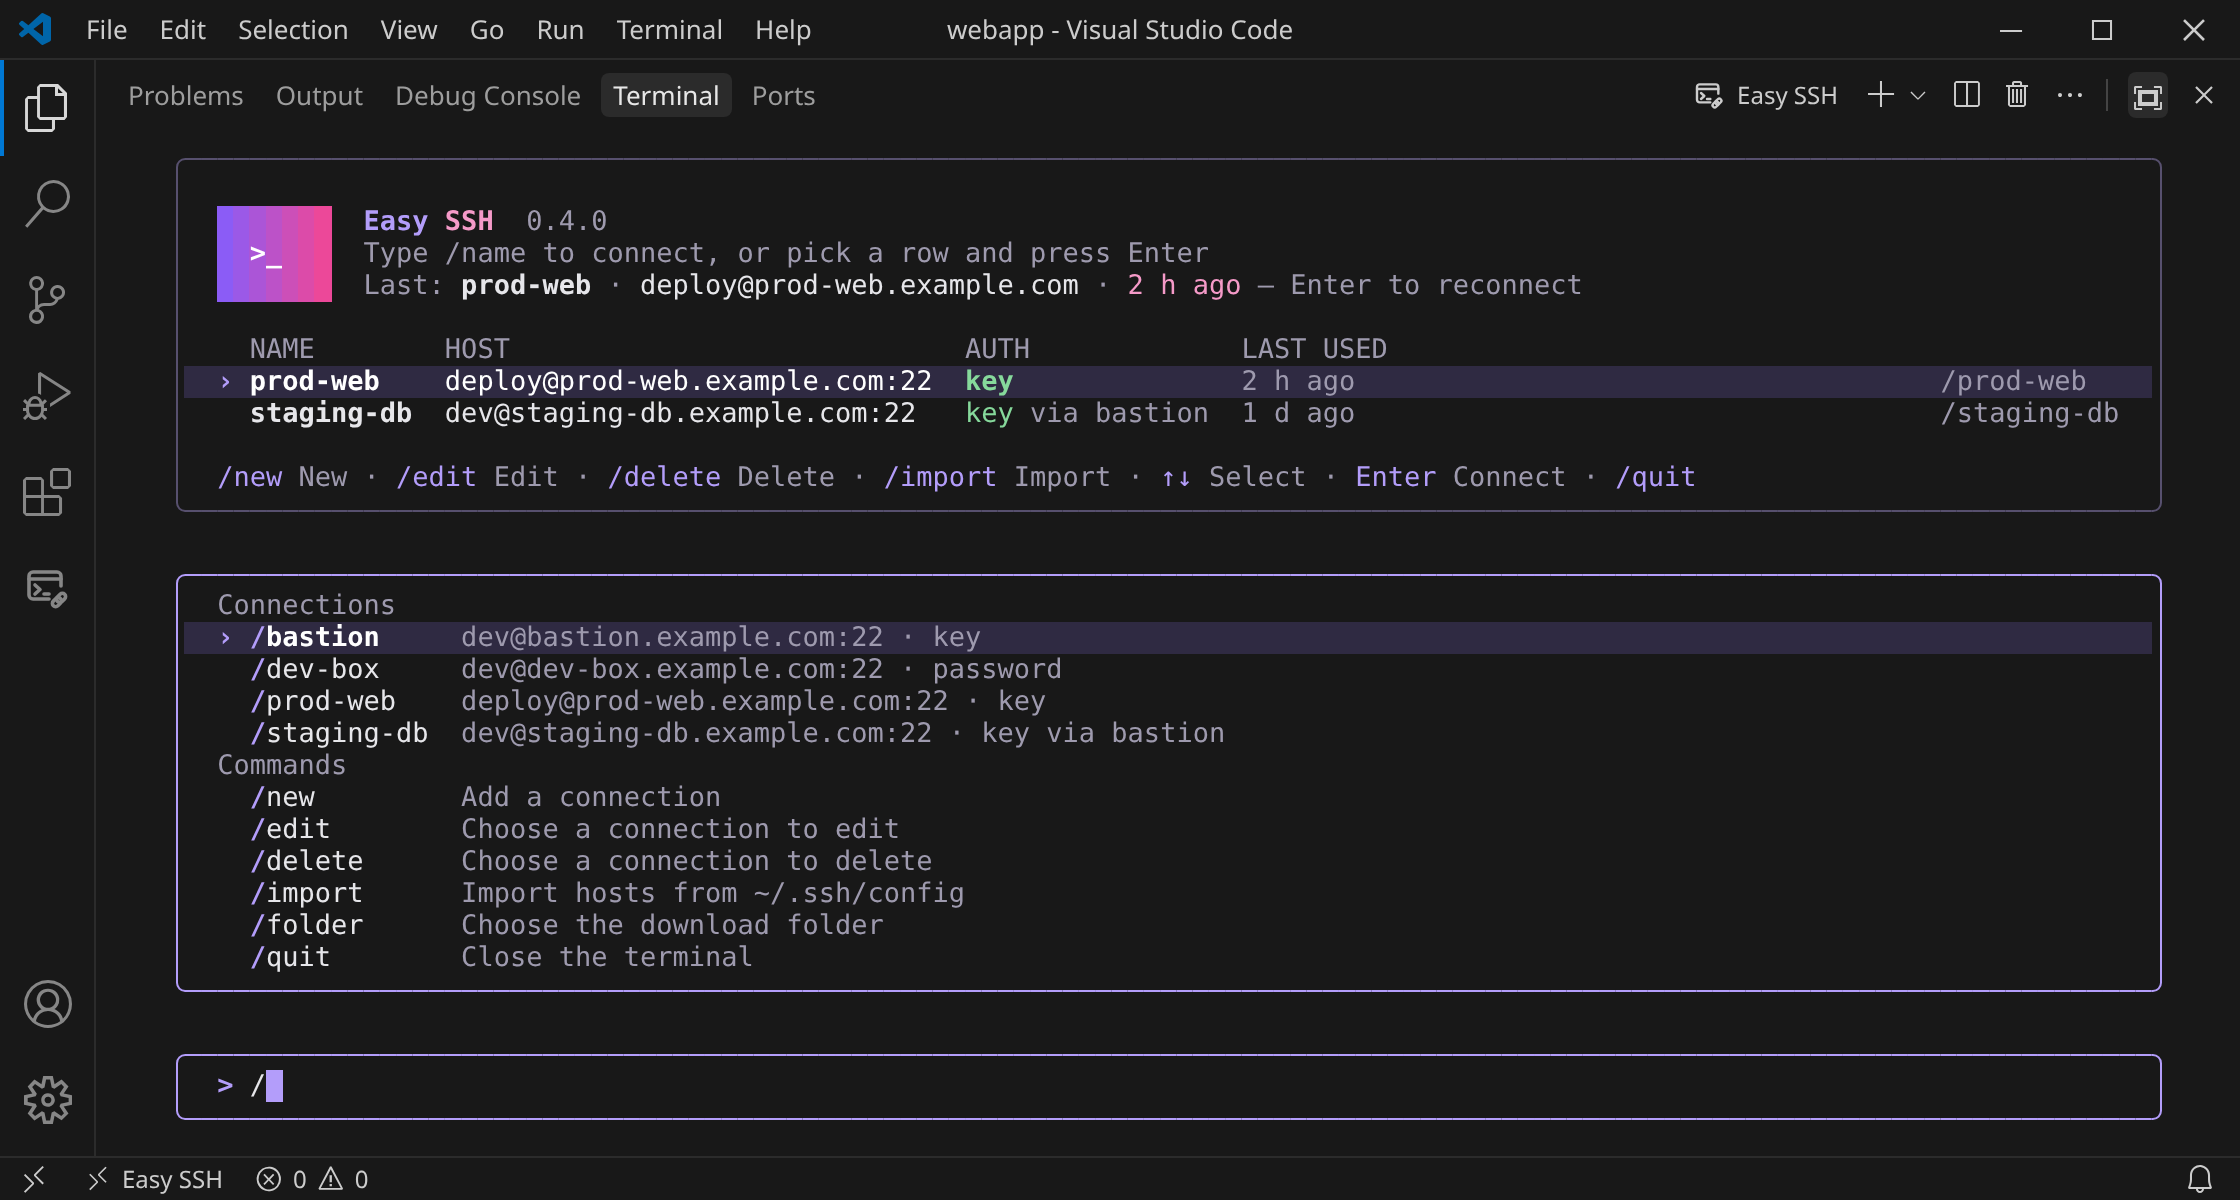Minimize the VS Code window

(2011, 30)
